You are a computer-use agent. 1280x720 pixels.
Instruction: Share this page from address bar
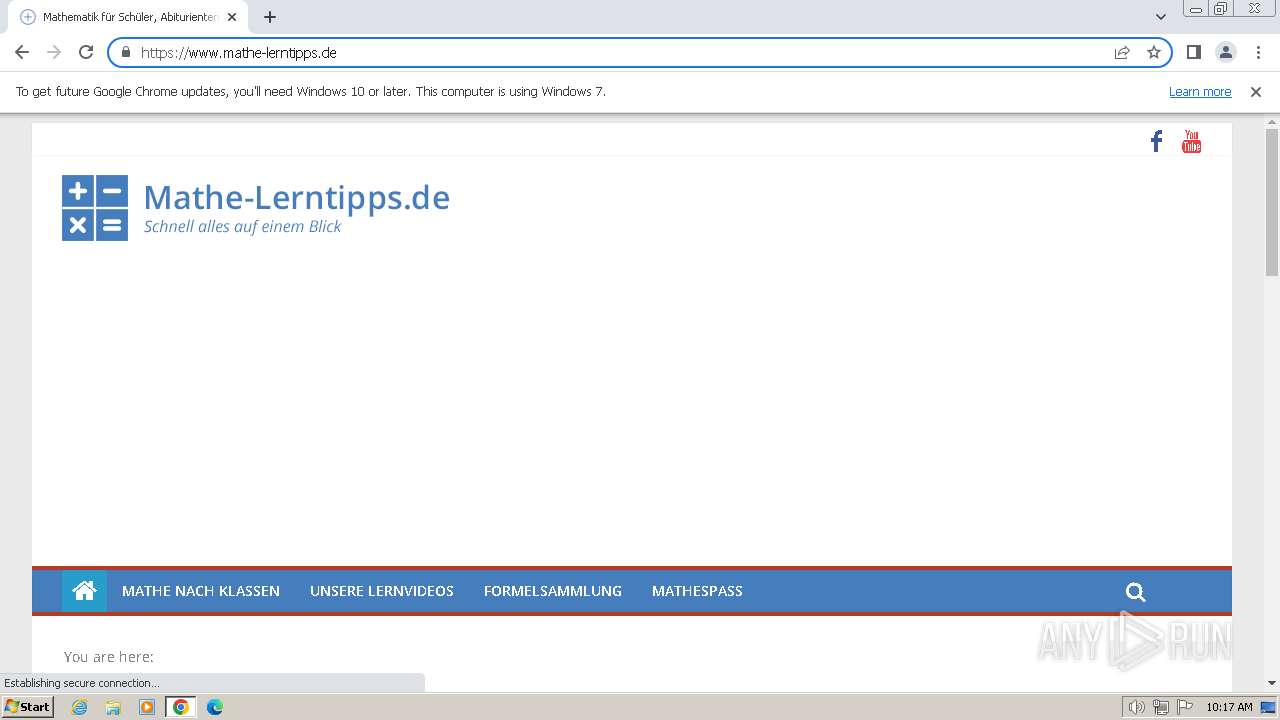(x=1122, y=52)
